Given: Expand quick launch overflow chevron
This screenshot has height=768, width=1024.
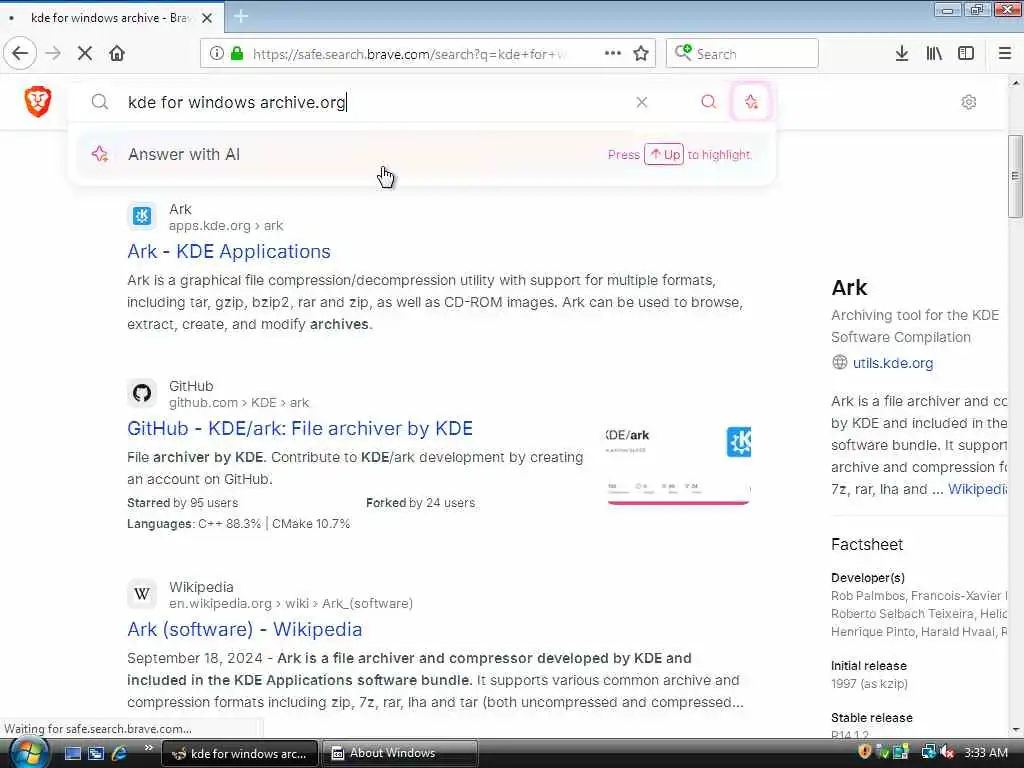Looking at the screenshot, I should (149, 748).
